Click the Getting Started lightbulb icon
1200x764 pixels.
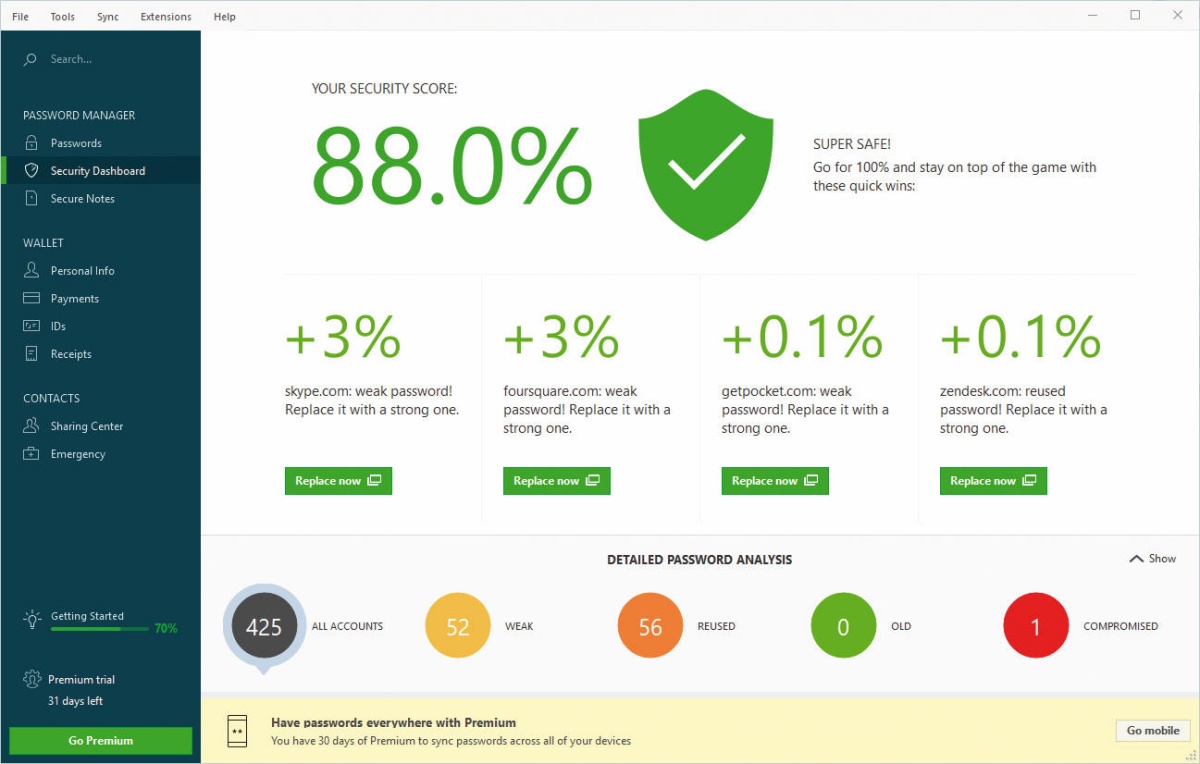point(31,620)
